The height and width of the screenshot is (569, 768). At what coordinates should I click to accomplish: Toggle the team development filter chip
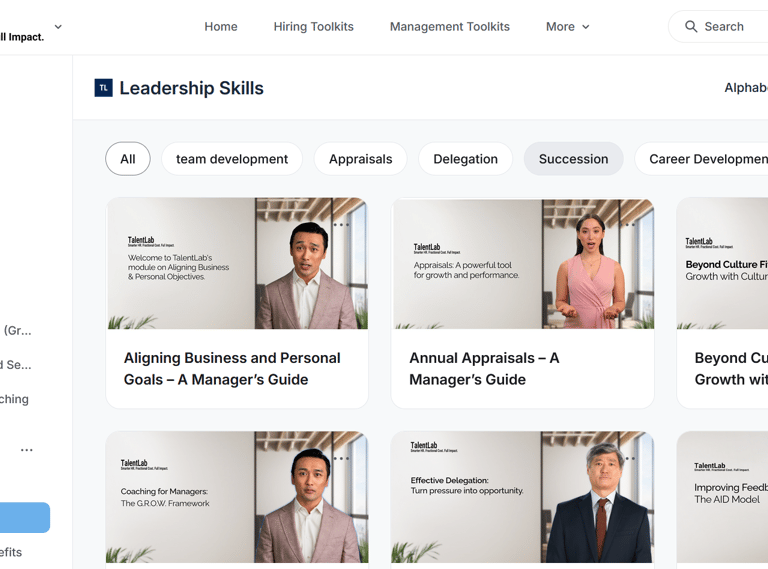[x=232, y=159]
